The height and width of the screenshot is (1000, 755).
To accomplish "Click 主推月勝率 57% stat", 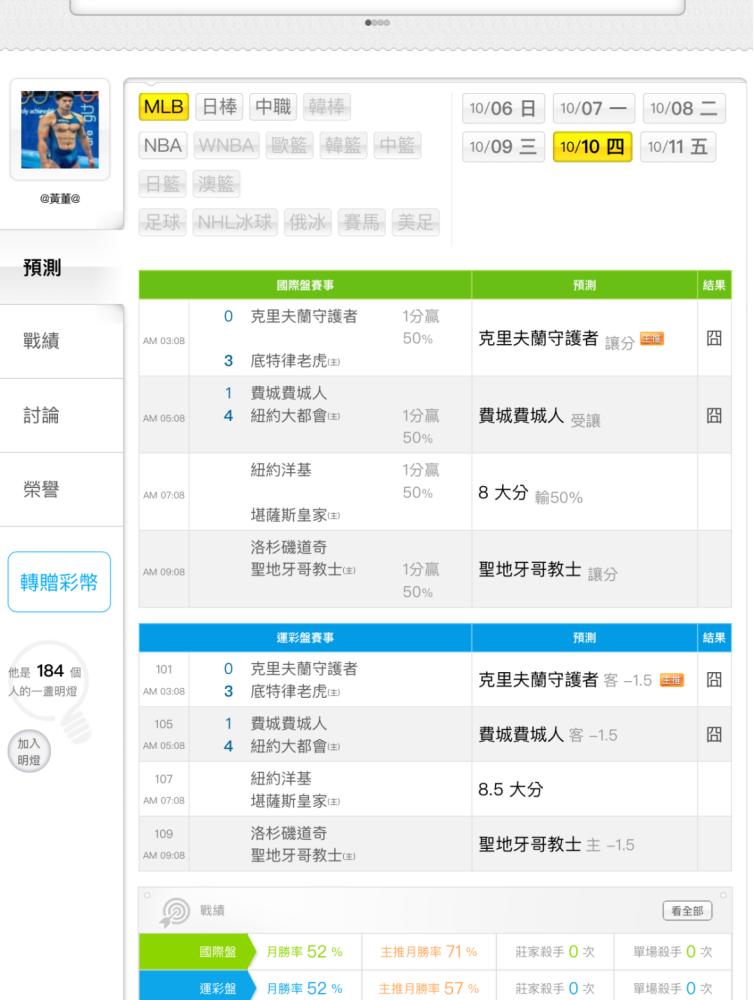I will tap(429, 989).
